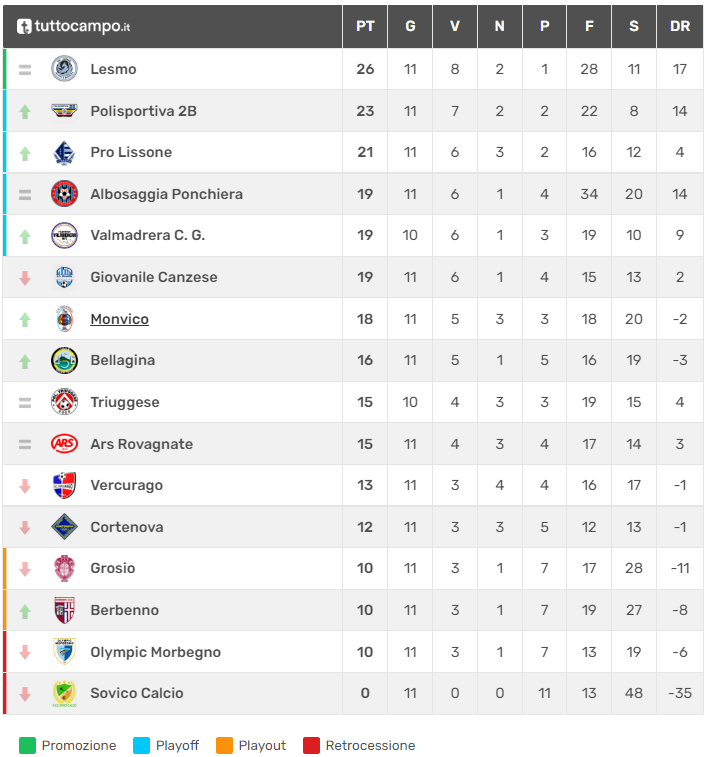Click green up arrow beside Pro Lissone
The height and width of the screenshot is (757, 710).
(25, 153)
